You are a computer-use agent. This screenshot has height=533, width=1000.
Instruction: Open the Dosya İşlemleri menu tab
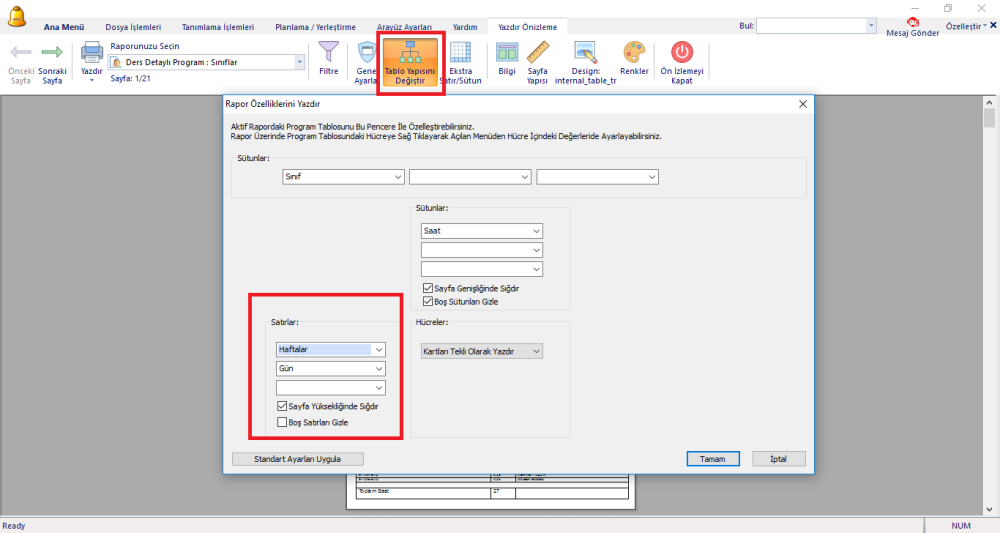(x=133, y=27)
